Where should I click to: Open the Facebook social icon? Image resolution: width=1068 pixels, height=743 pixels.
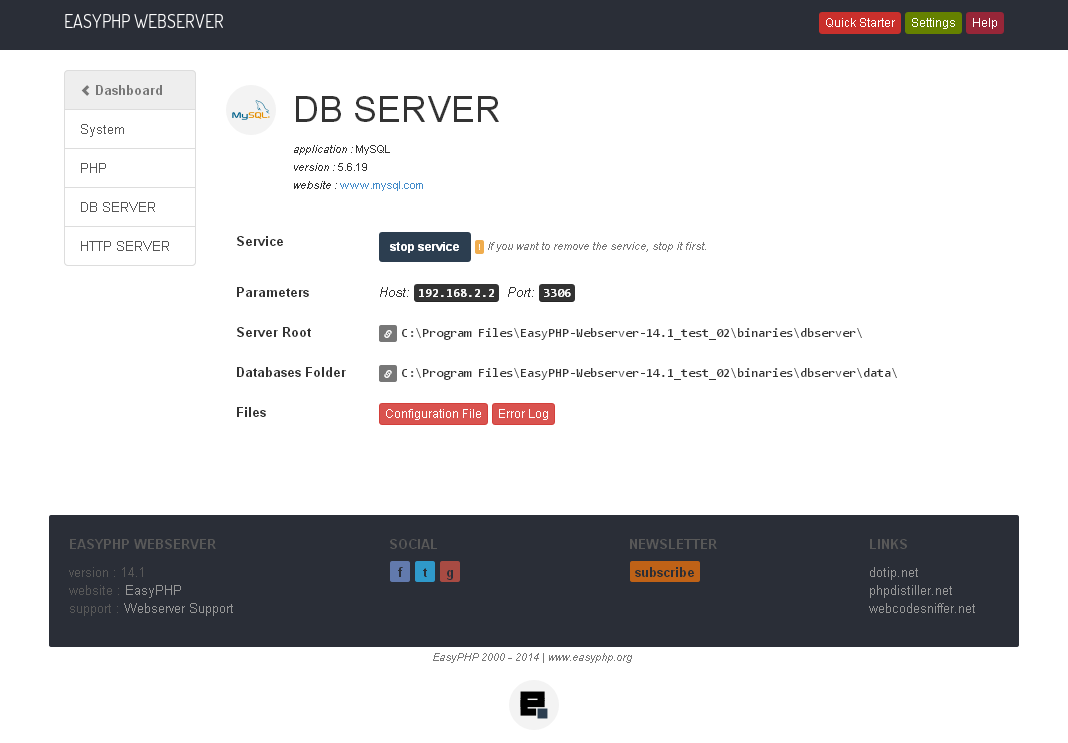point(400,572)
